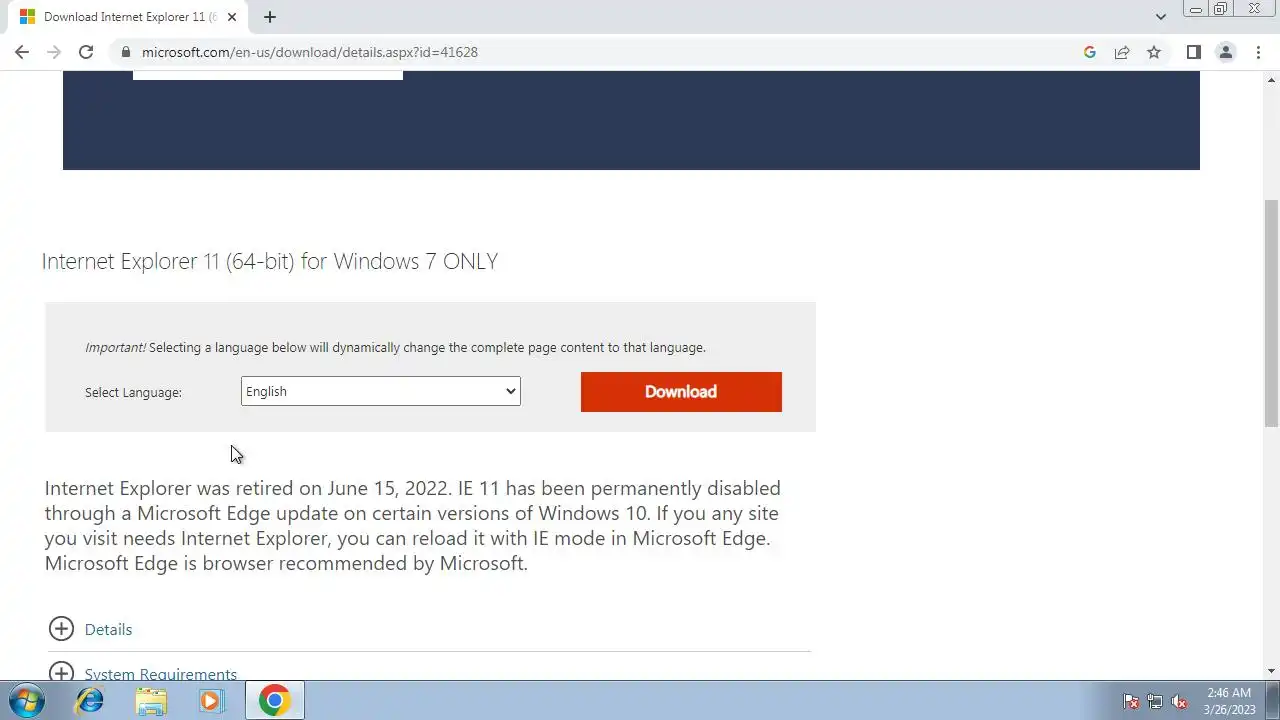Click the browser forward arrow
The width and height of the screenshot is (1280, 720).
pyautogui.click(x=54, y=52)
